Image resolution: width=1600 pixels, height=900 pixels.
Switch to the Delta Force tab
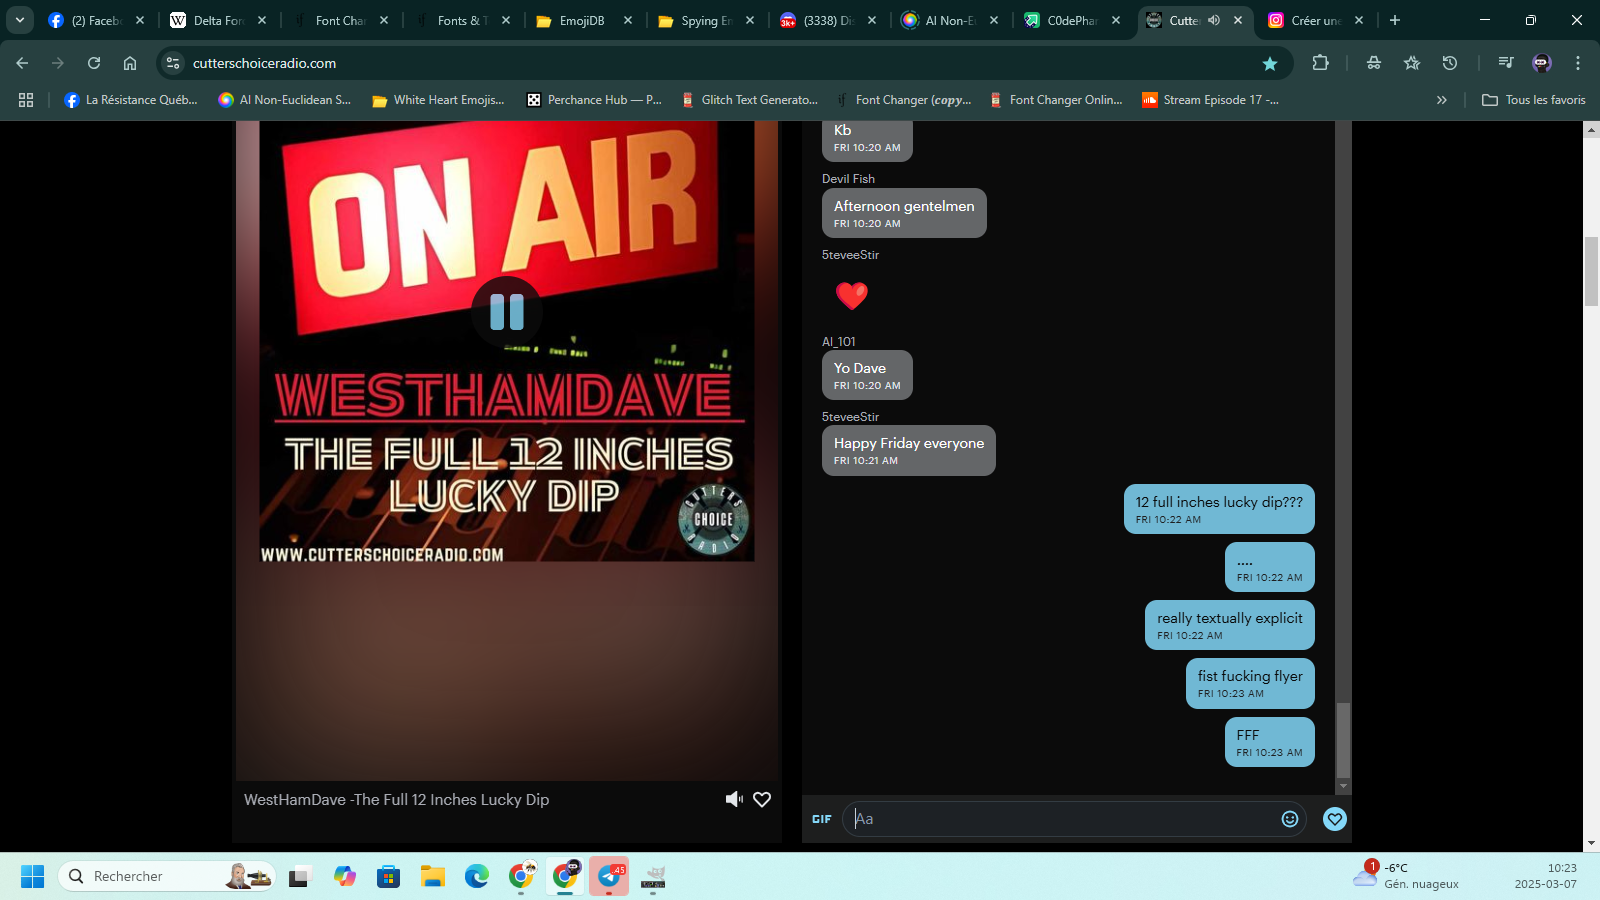pos(215,20)
